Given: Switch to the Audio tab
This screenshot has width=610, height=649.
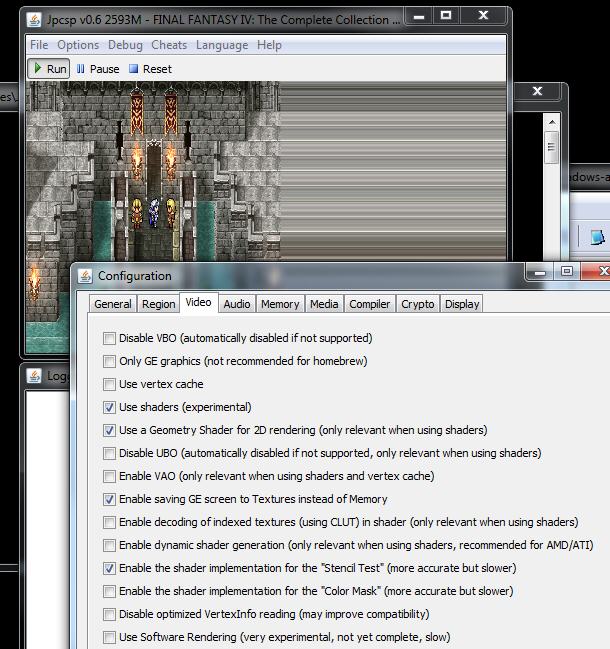Looking at the screenshot, I should [x=237, y=304].
